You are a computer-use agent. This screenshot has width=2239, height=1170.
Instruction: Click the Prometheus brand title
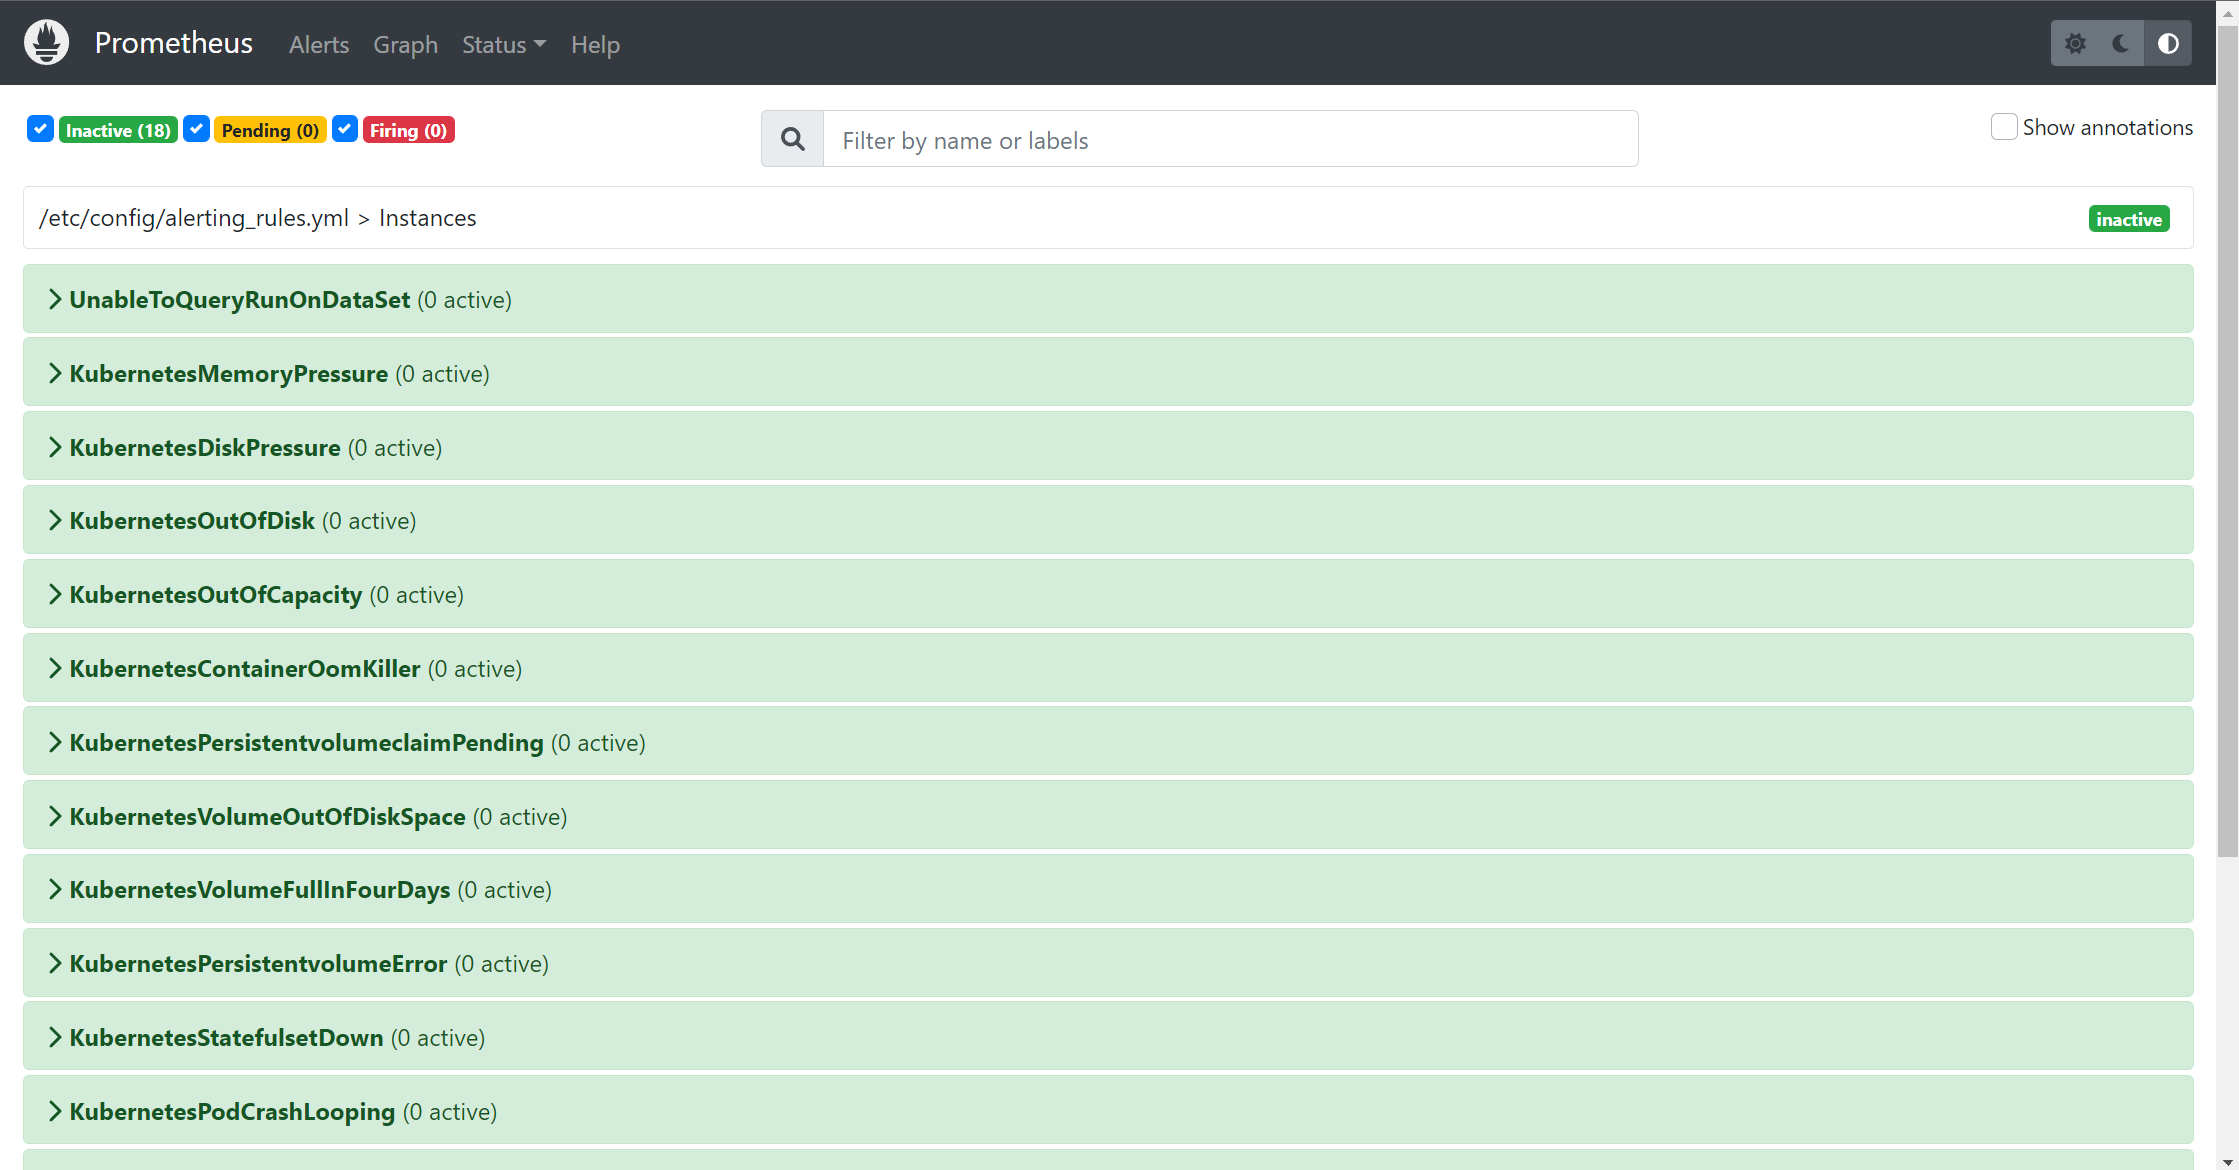click(x=173, y=43)
